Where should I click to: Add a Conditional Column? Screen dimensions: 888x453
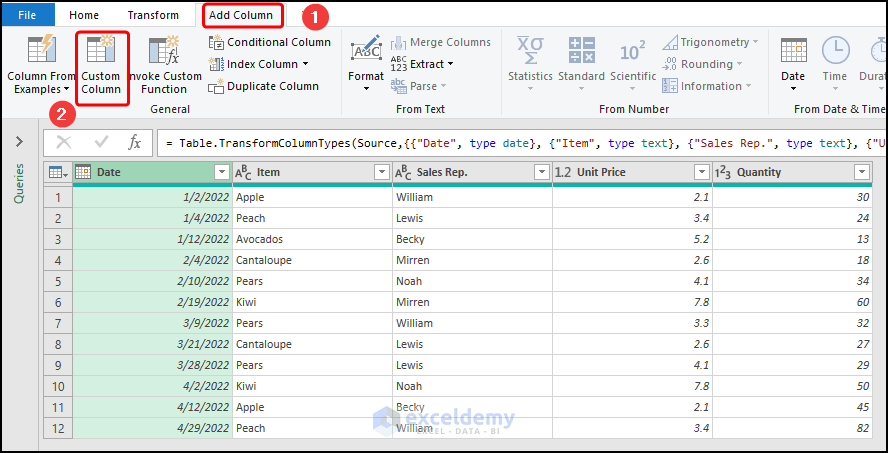tap(270, 42)
